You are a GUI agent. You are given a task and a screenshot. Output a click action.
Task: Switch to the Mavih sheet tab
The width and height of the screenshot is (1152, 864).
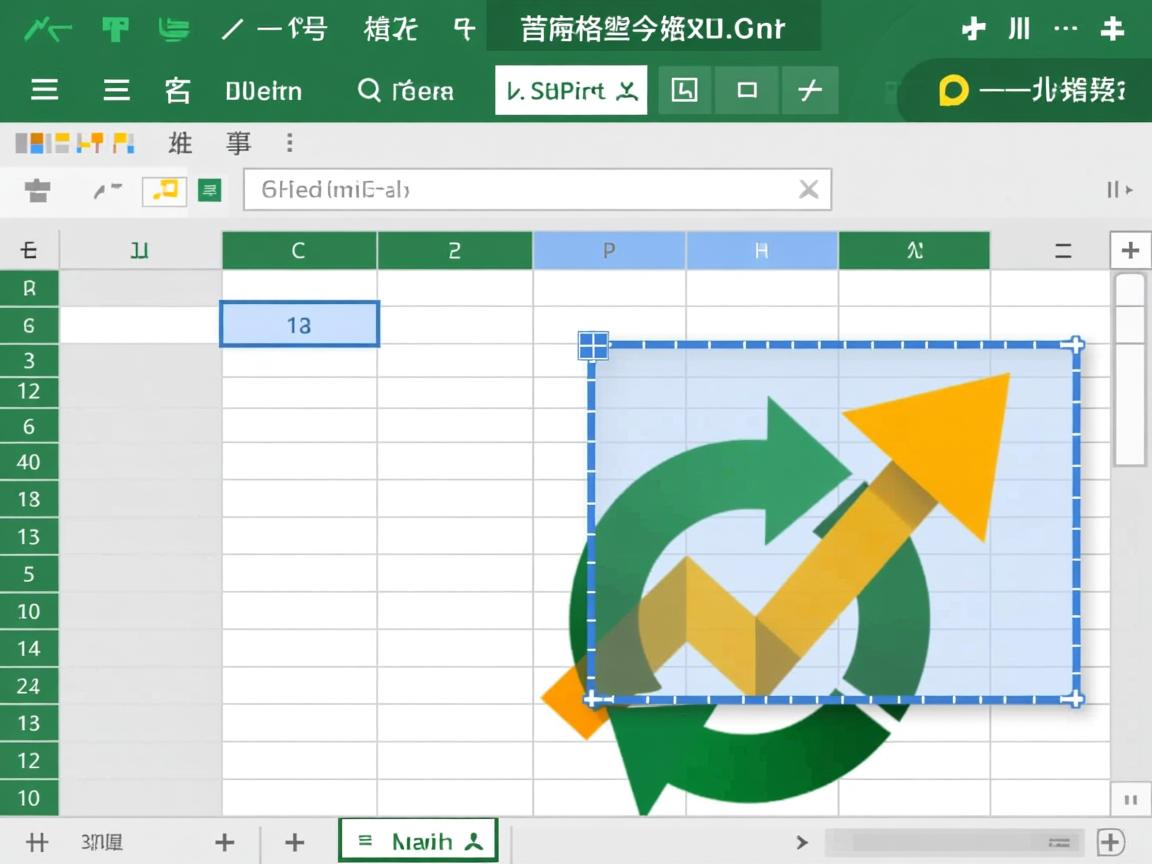(418, 841)
